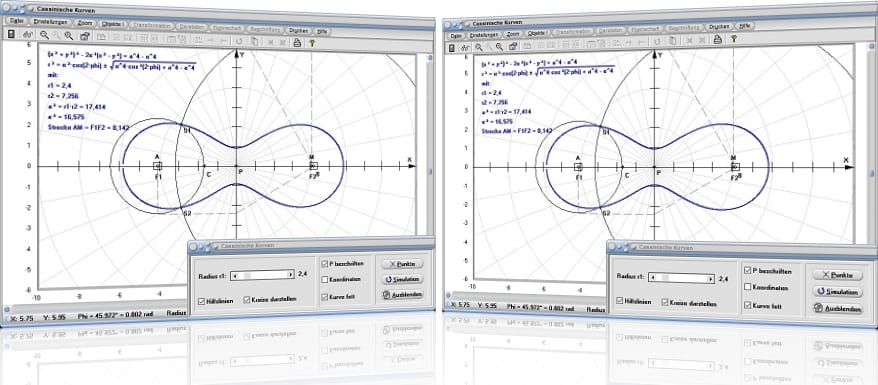Click the yellow help pin icon in right window
The image size is (878, 385).
(x=734, y=38)
